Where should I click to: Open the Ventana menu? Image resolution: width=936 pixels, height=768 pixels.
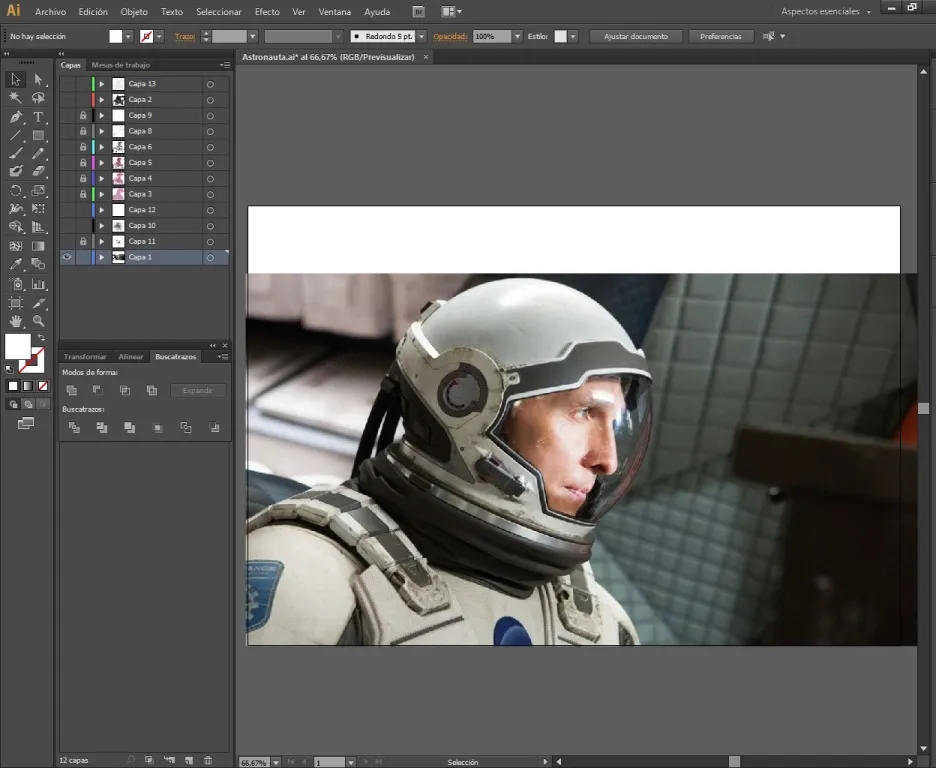(334, 11)
